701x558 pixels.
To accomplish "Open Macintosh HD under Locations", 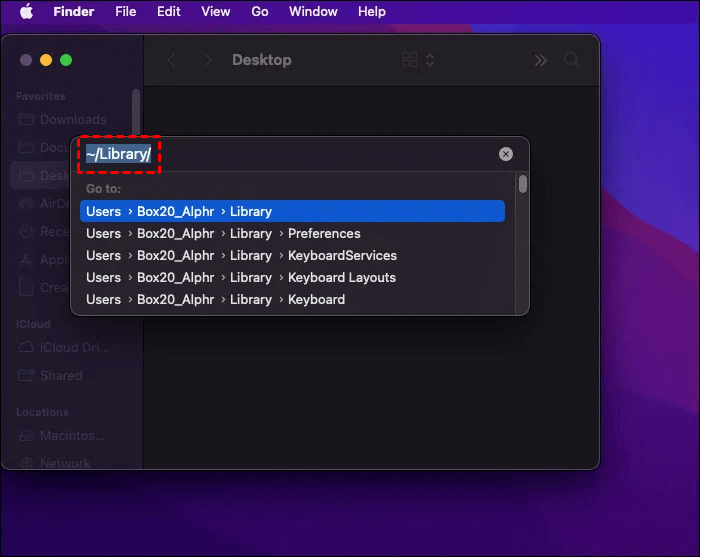I will click(61, 435).
